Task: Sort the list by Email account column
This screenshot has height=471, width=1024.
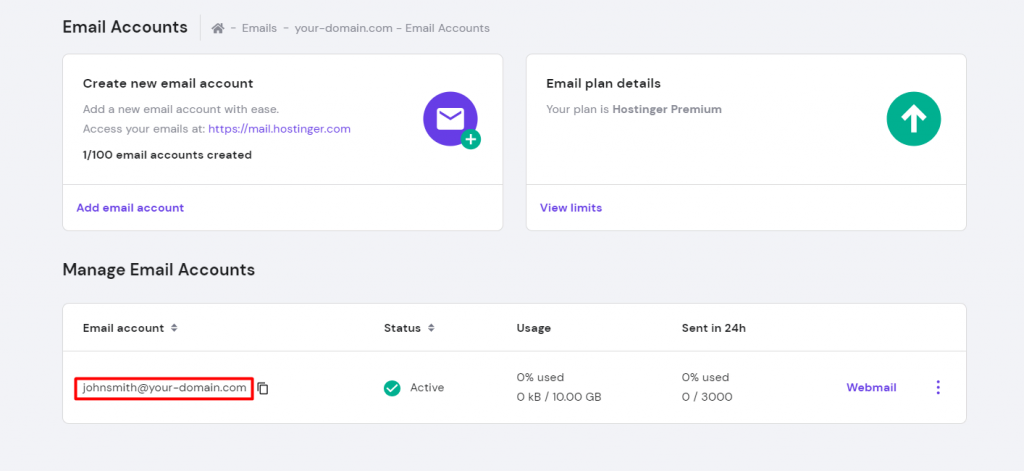Action: tap(174, 328)
